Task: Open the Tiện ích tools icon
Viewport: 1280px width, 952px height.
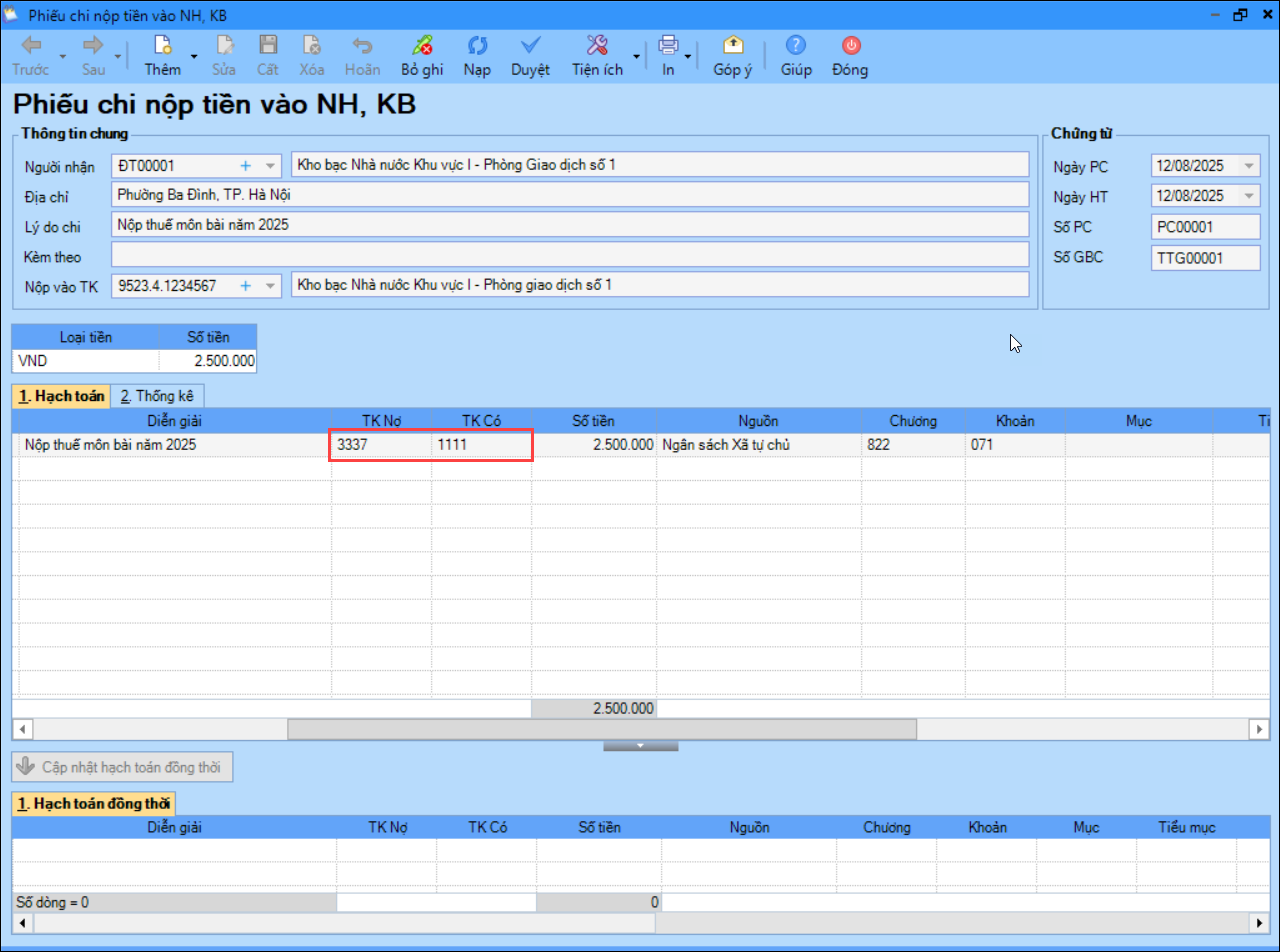Action: 597,46
